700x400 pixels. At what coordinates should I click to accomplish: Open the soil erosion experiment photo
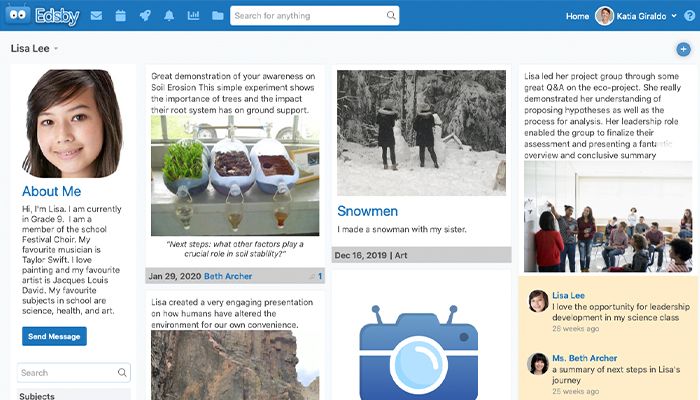point(235,175)
